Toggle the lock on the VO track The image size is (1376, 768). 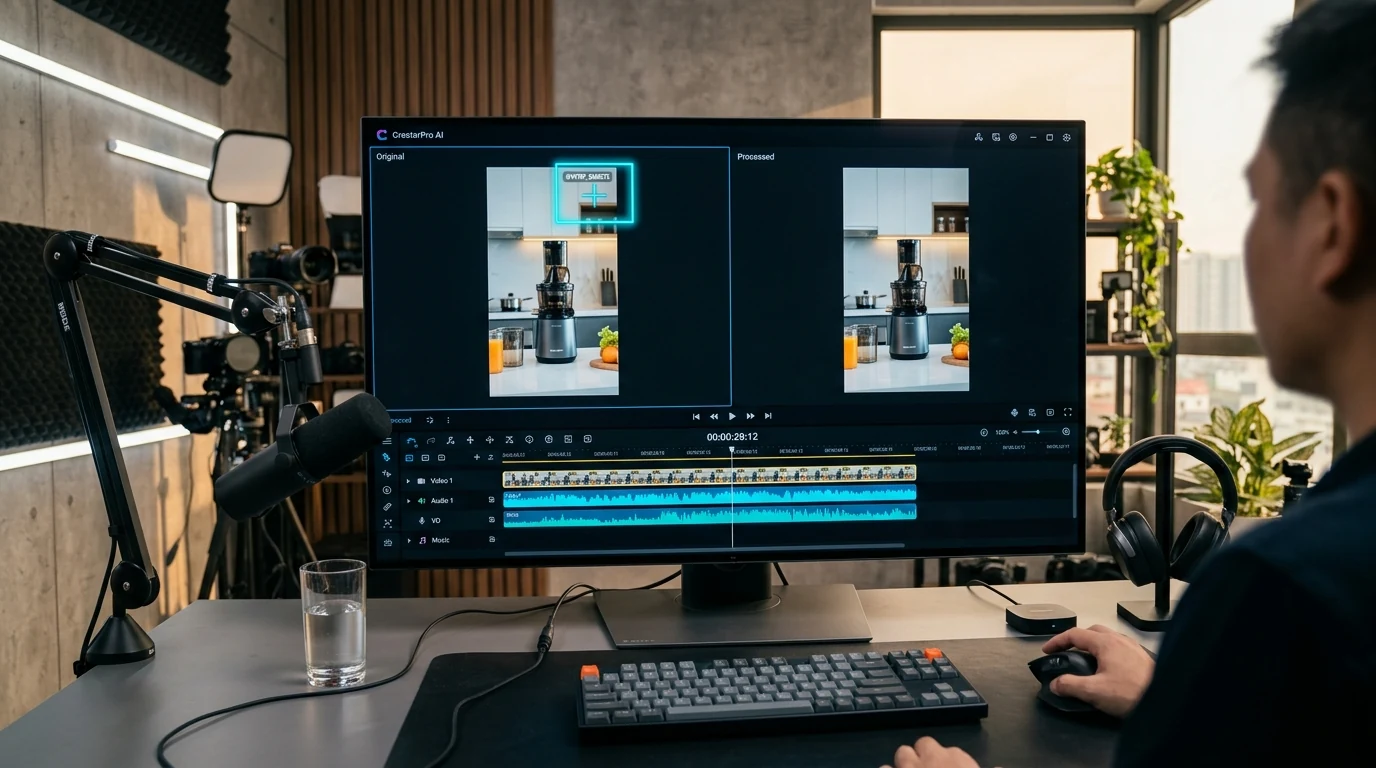(492, 520)
